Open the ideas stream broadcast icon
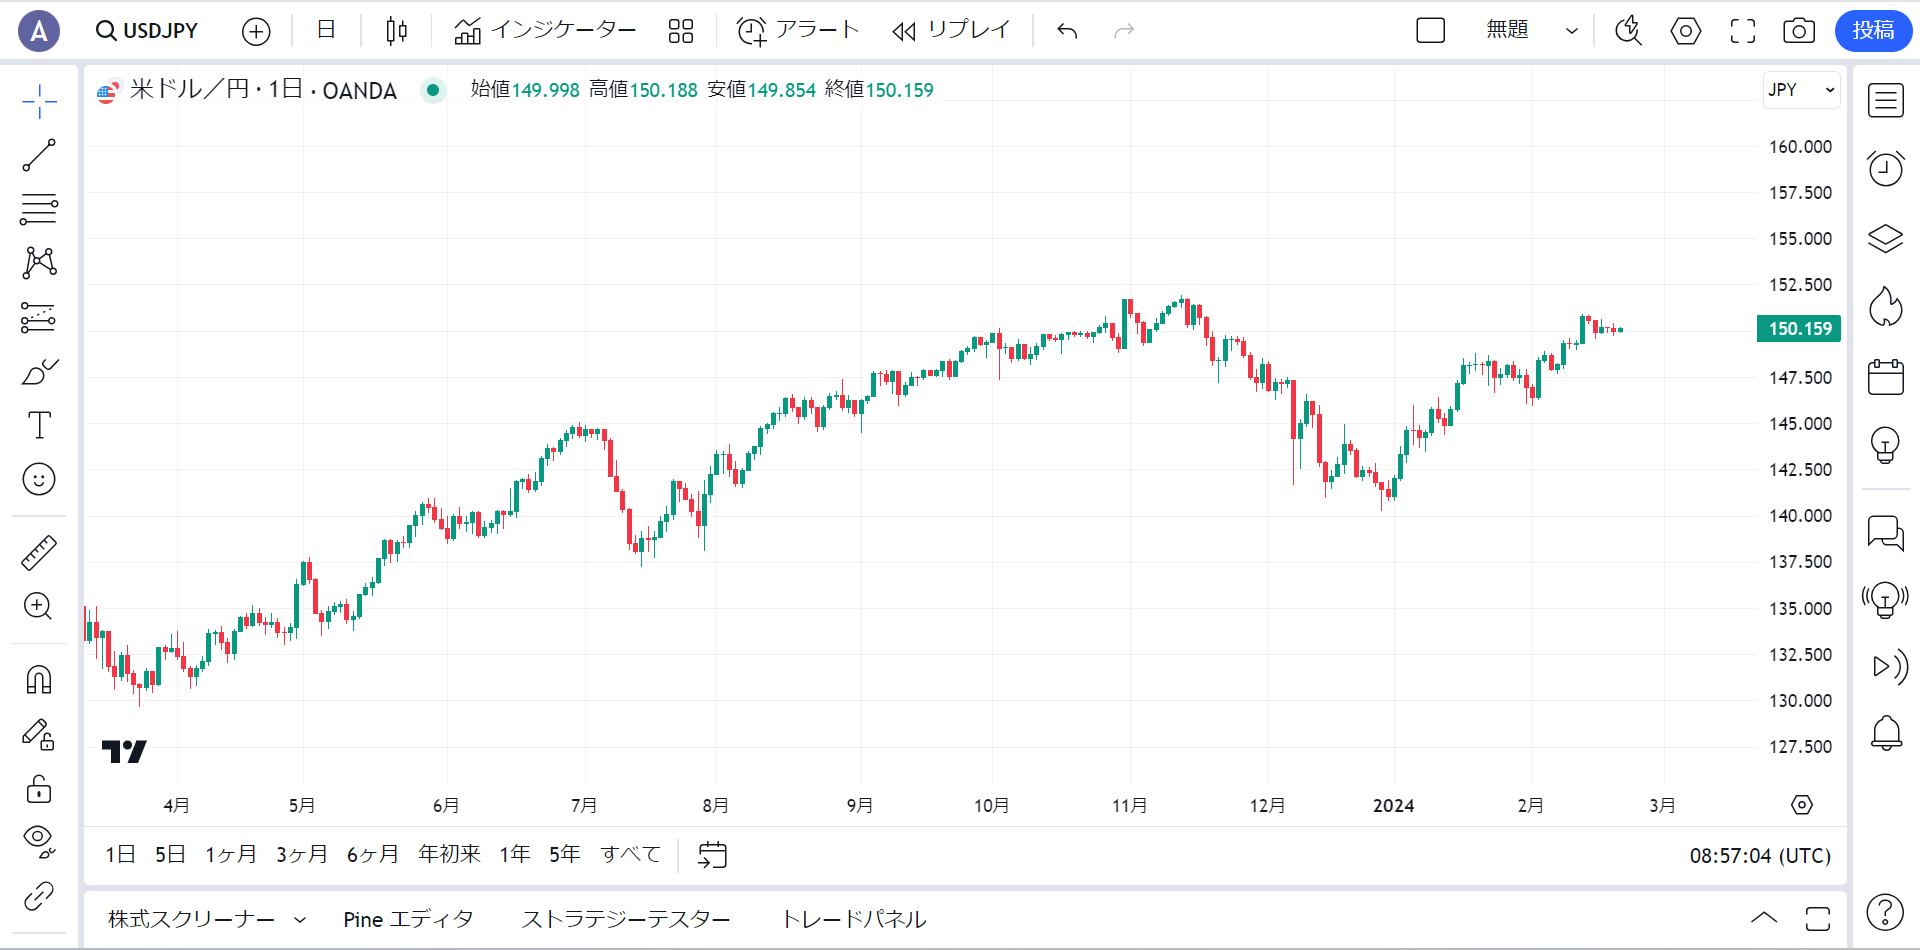Viewport: 1920px width, 950px height. [x=1886, y=600]
